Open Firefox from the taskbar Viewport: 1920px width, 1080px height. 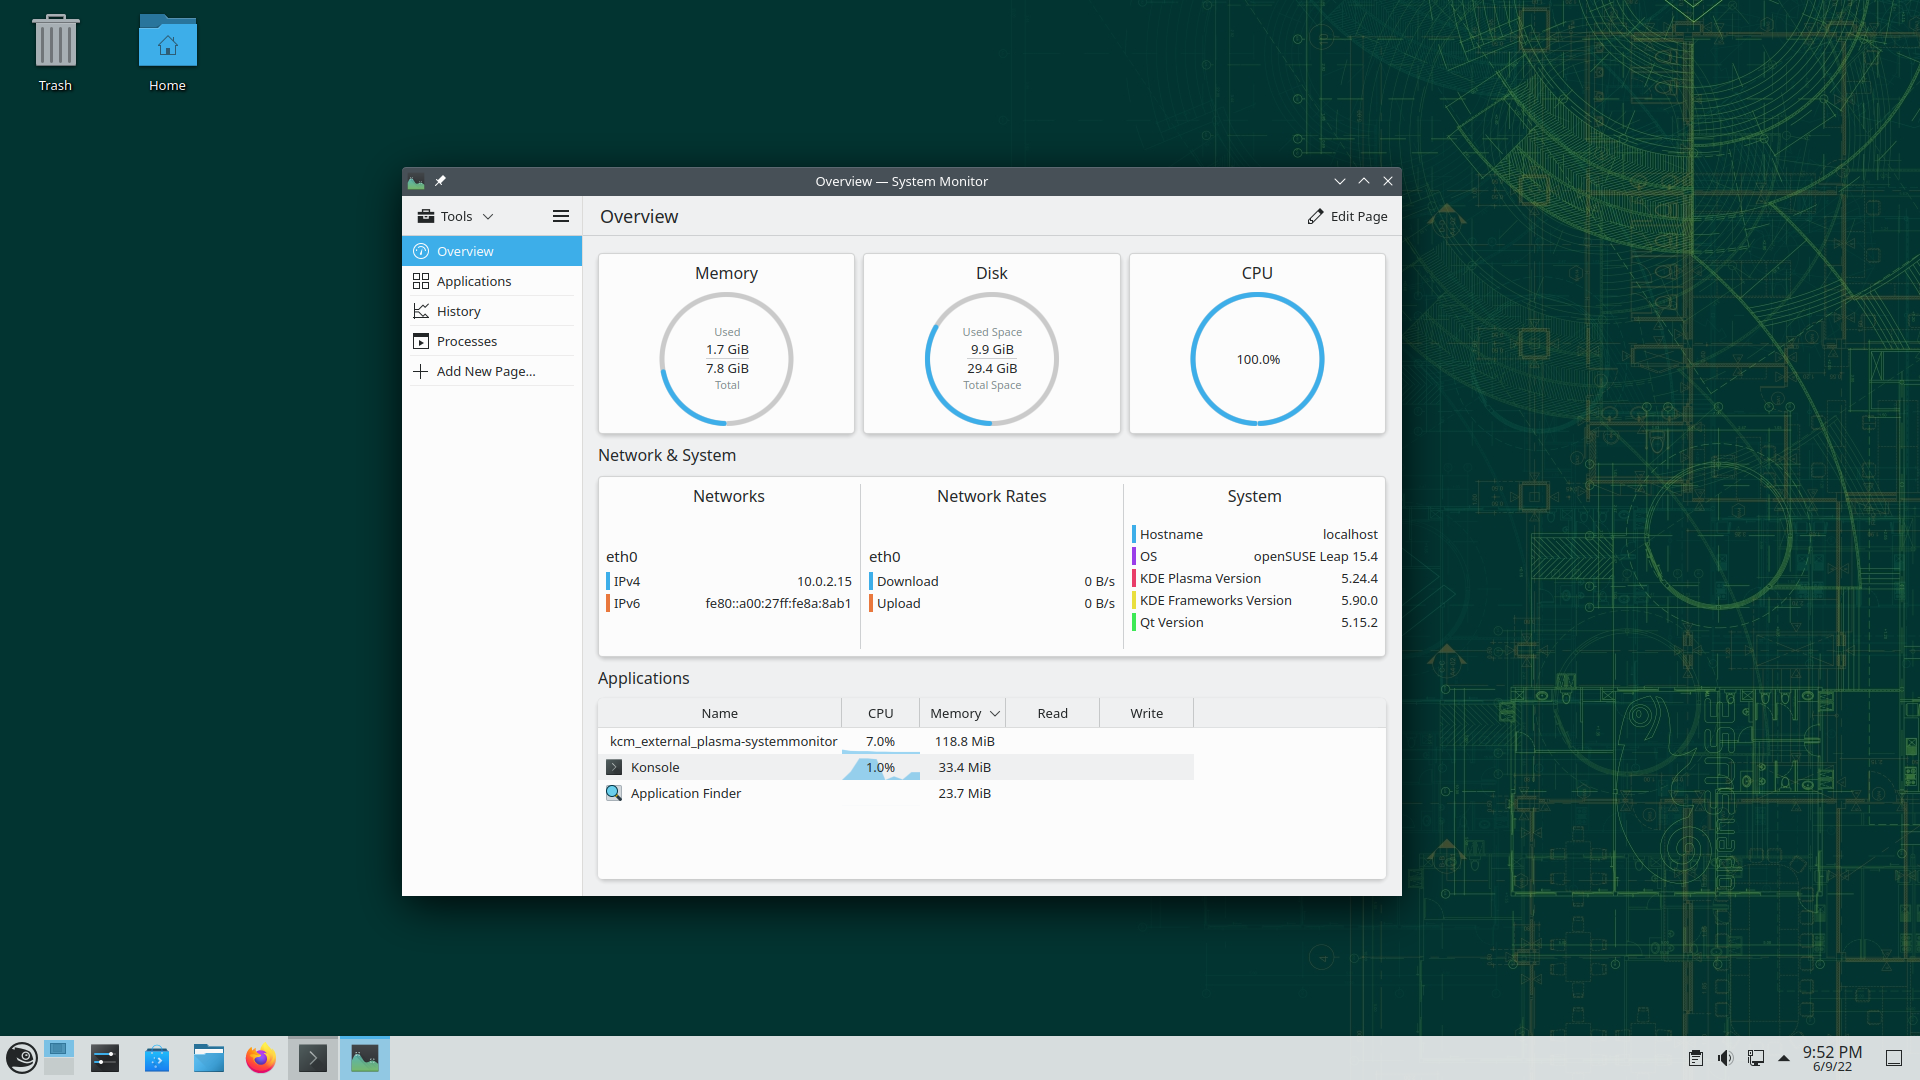pyautogui.click(x=260, y=1058)
